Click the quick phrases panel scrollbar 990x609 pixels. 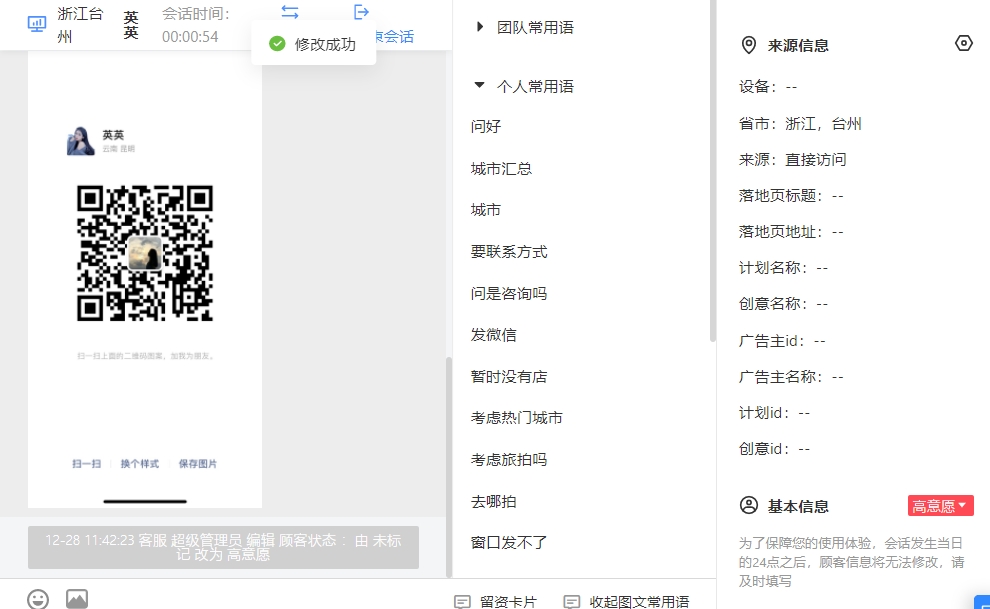(x=713, y=170)
